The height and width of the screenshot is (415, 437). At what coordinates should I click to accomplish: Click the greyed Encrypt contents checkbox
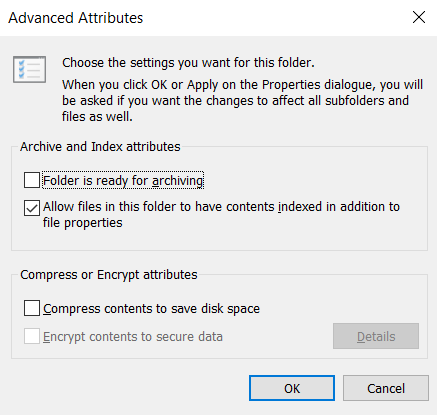(x=32, y=336)
